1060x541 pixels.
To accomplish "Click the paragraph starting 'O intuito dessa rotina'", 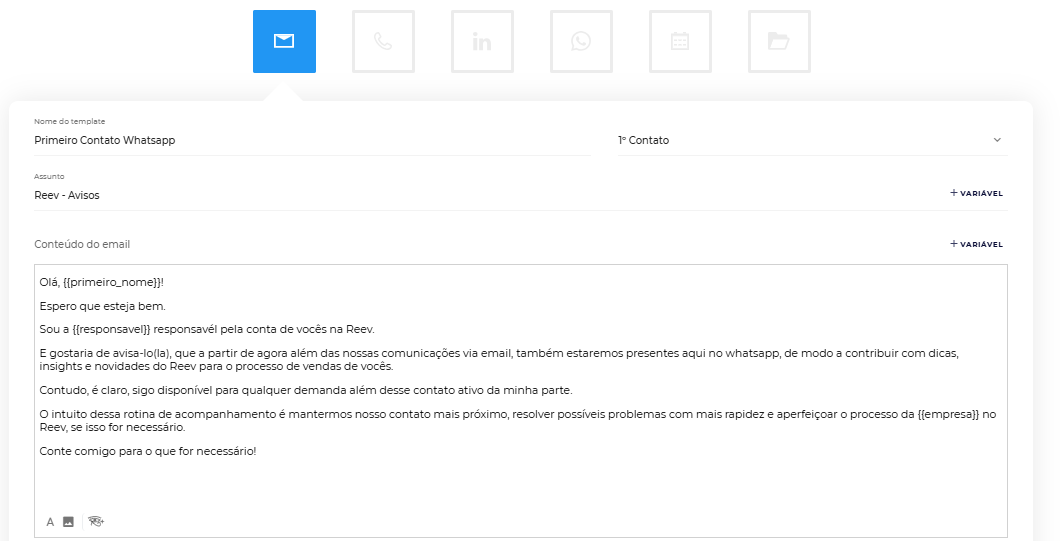I will click(518, 421).
